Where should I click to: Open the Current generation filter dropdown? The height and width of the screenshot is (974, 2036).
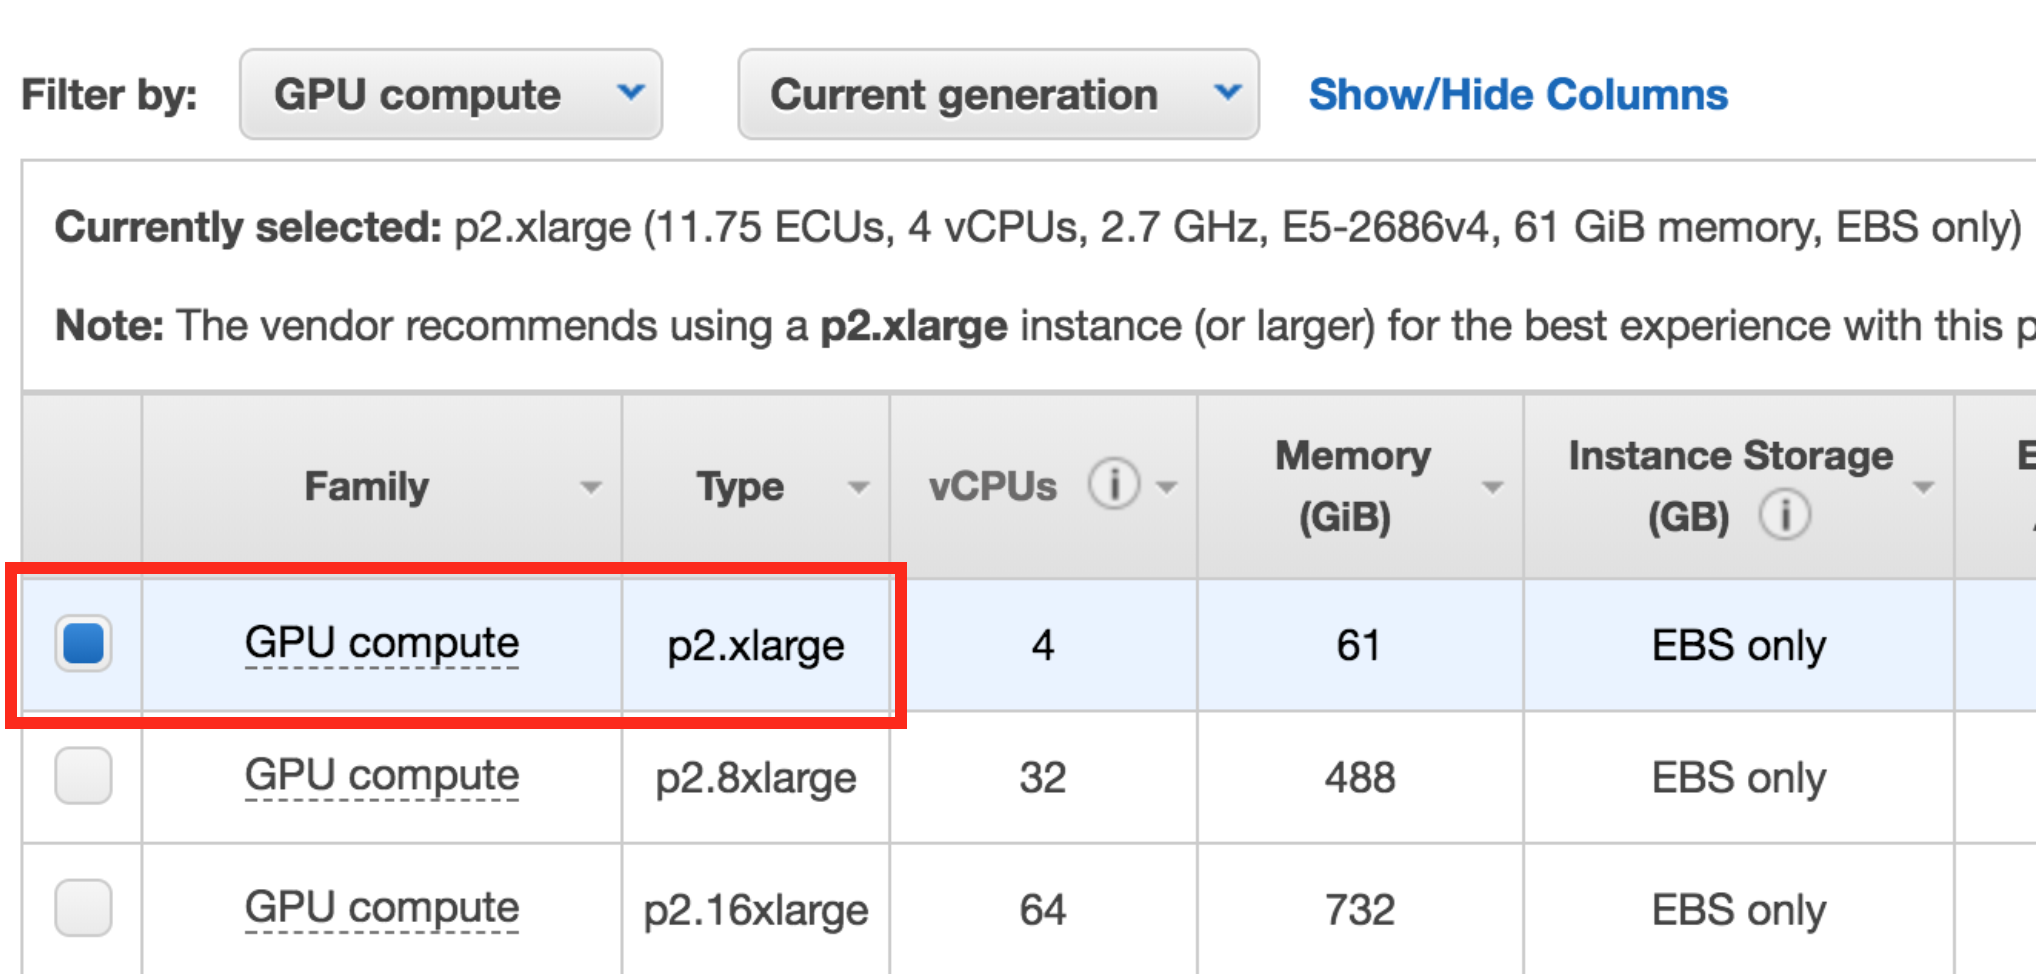click(998, 95)
